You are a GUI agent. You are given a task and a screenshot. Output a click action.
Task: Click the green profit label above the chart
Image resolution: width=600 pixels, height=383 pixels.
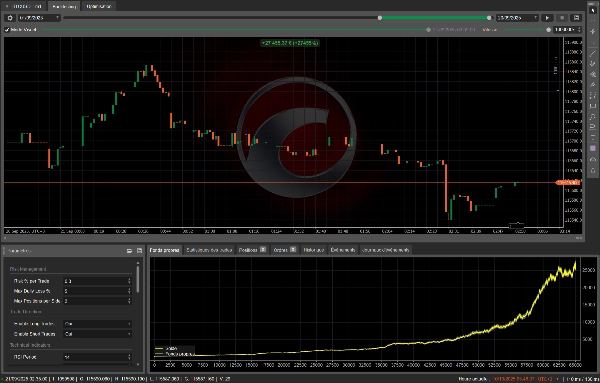(290, 43)
